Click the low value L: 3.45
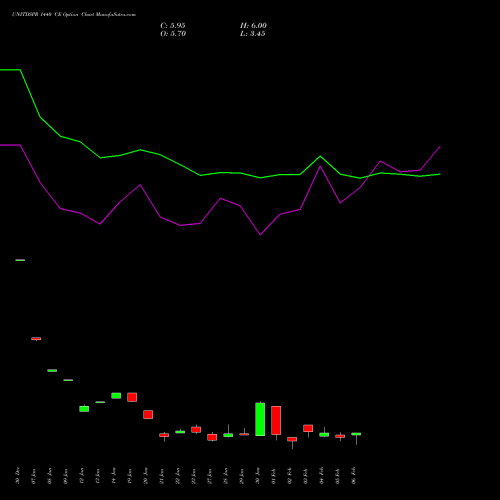This screenshot has height=500, width=500. pos(253,34)
